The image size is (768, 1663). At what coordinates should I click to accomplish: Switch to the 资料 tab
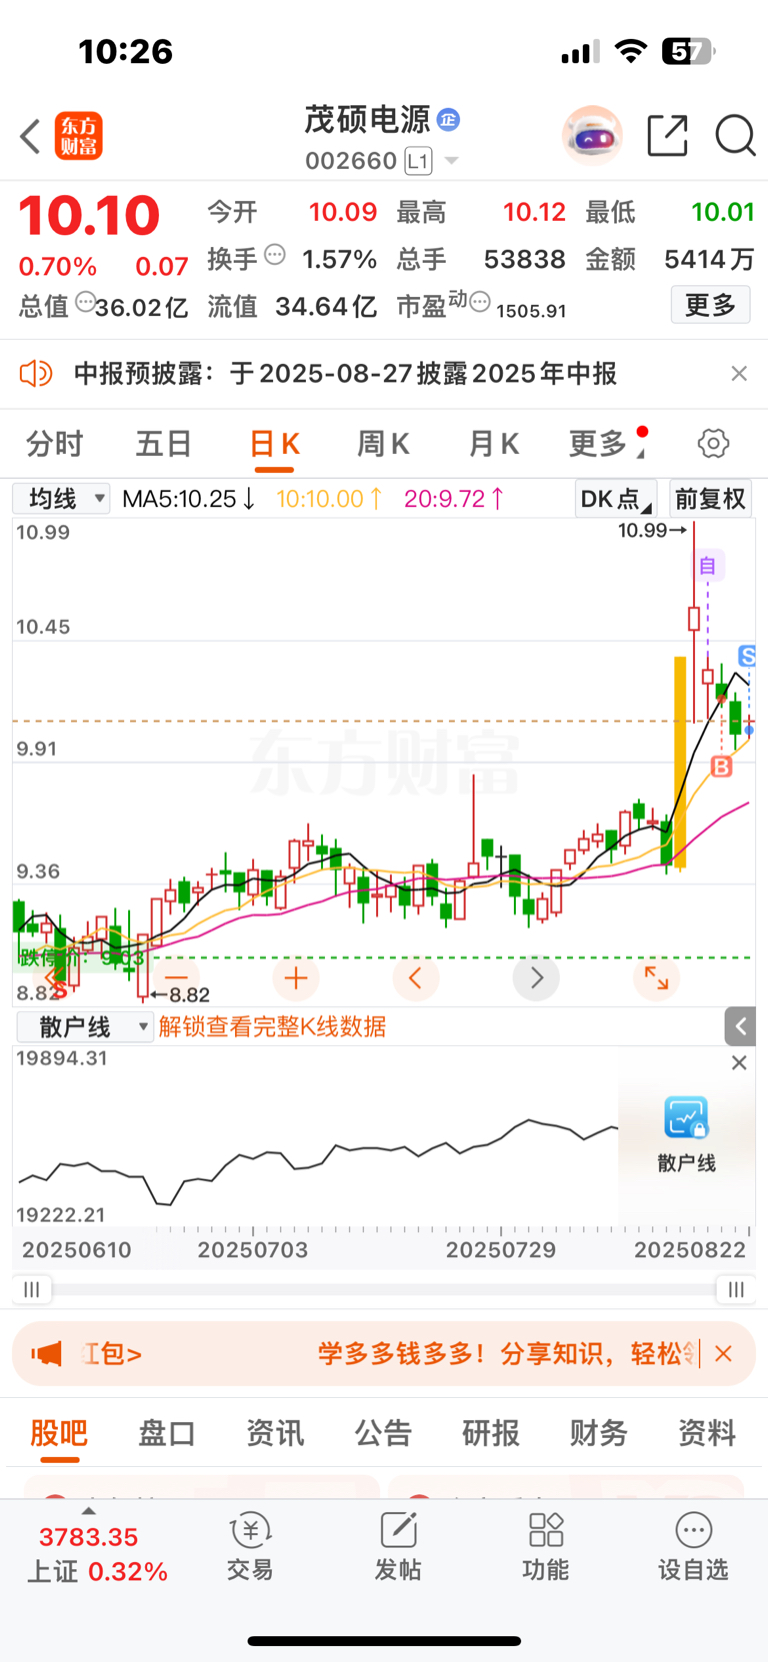[707, 1434]
